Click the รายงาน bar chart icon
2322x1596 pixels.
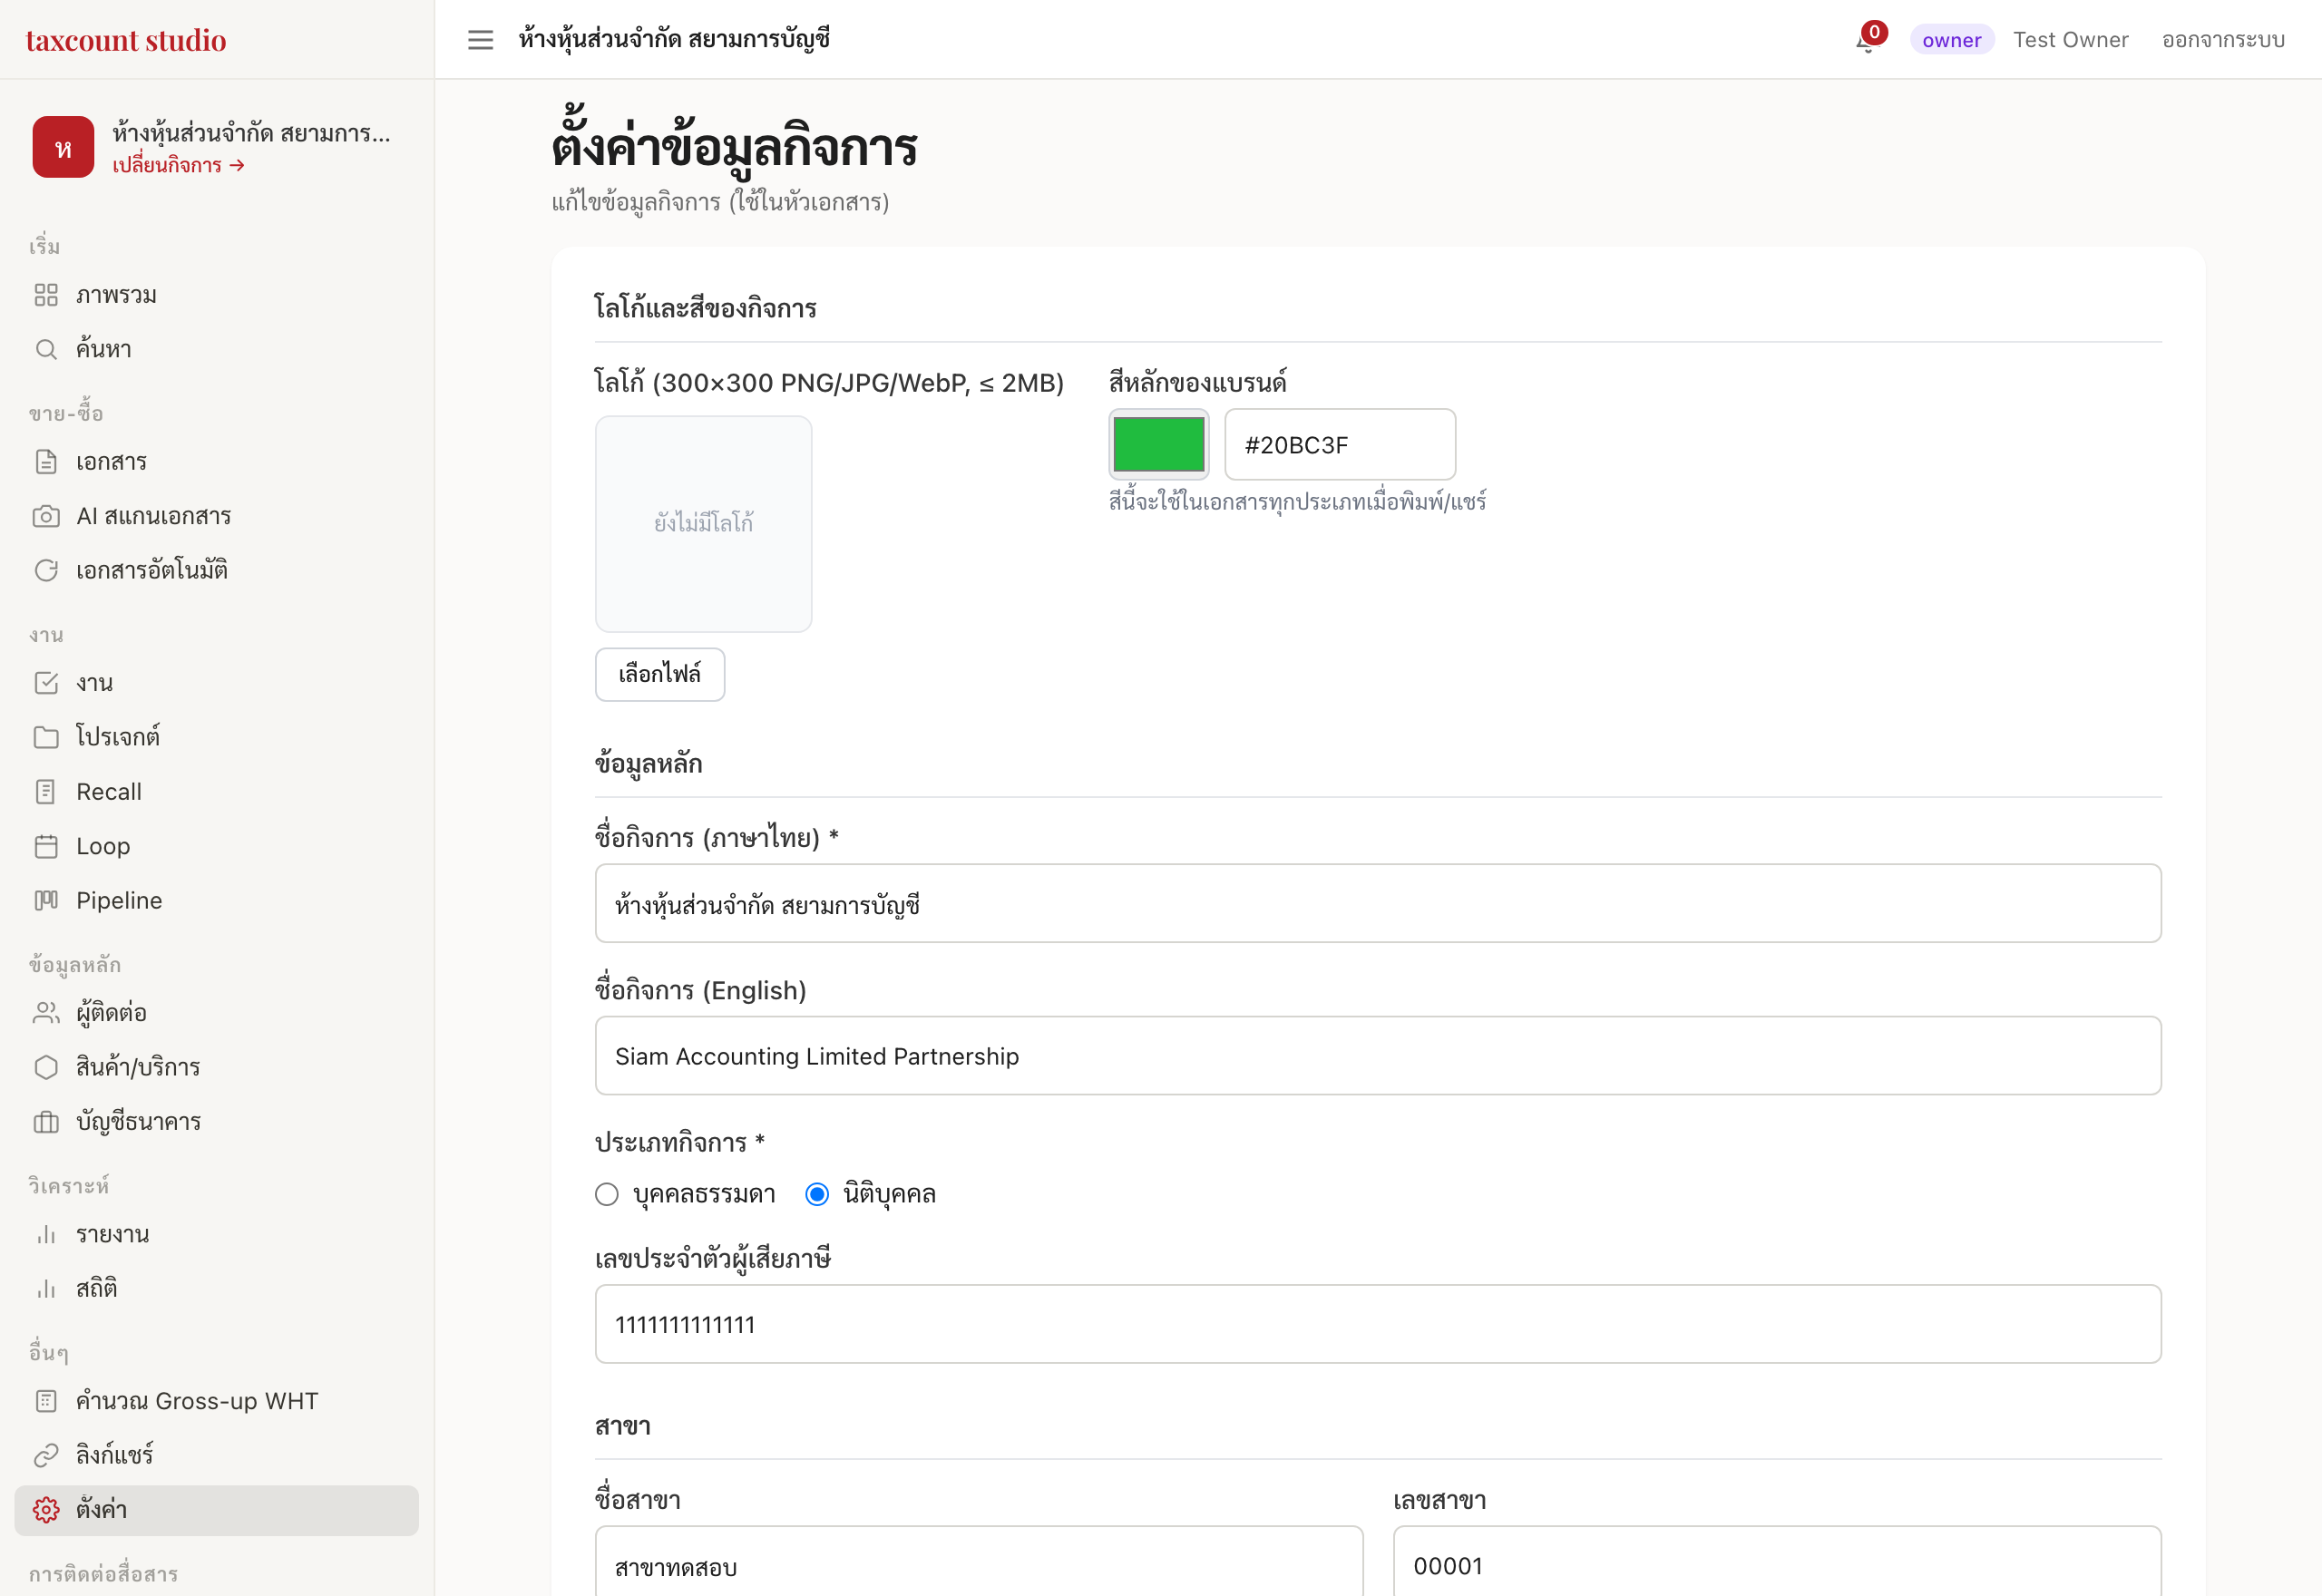tap(46, 1235)
